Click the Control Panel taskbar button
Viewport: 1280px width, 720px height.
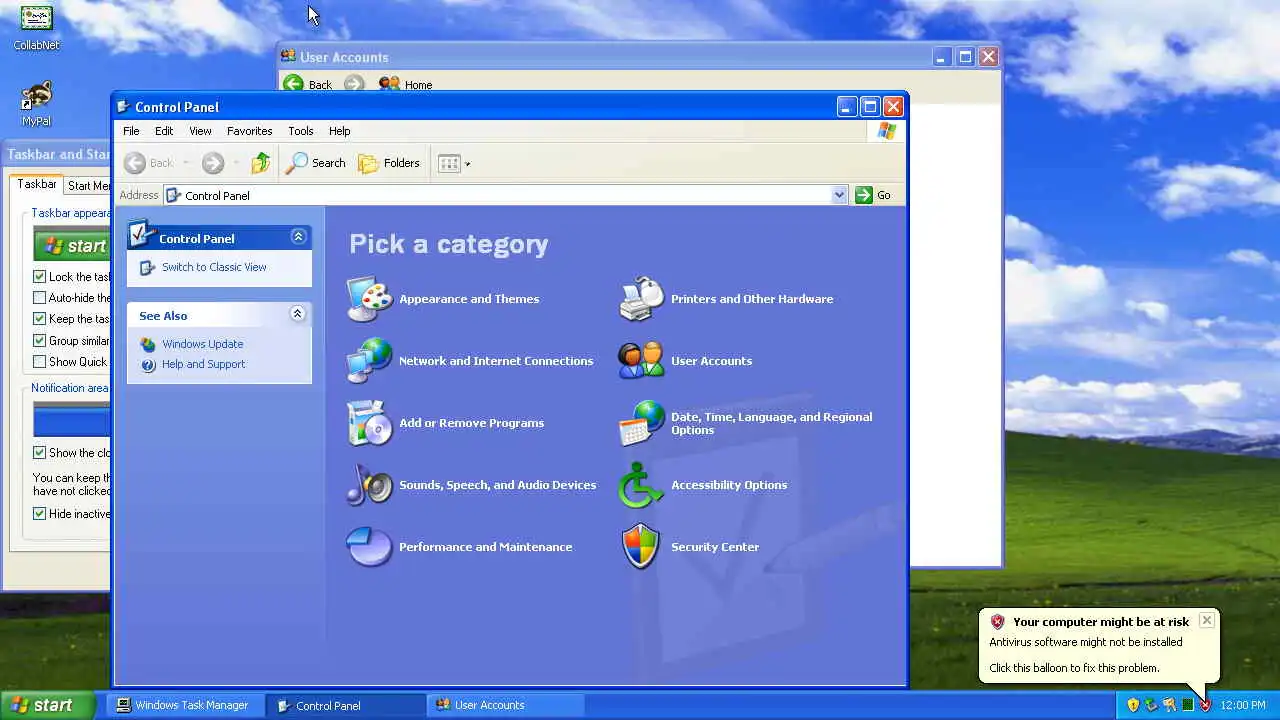pyautogui.click(x=345, y=705)
